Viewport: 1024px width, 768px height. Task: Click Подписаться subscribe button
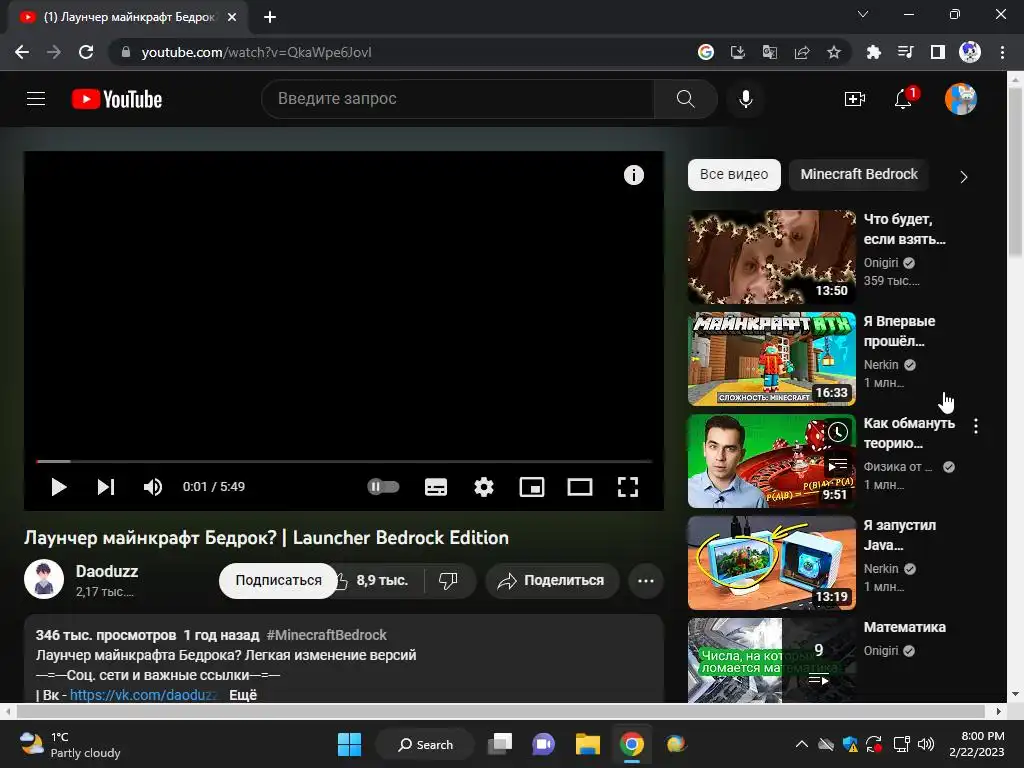[278, 581]
